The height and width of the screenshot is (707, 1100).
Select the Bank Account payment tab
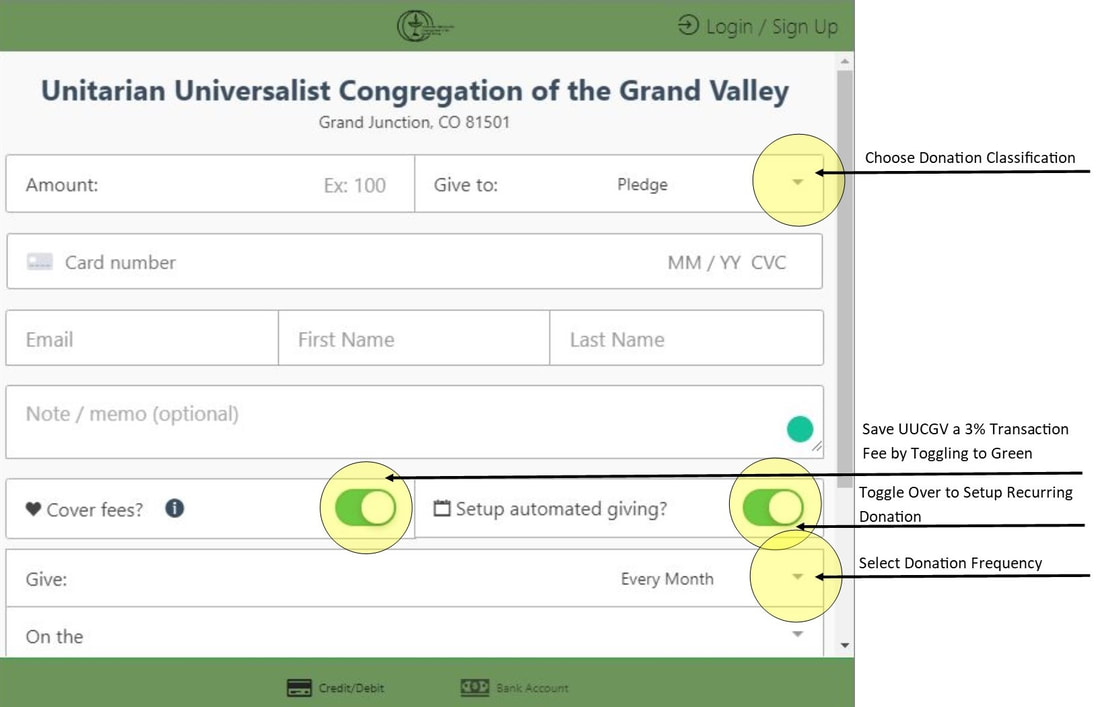(x=514, y=687)
